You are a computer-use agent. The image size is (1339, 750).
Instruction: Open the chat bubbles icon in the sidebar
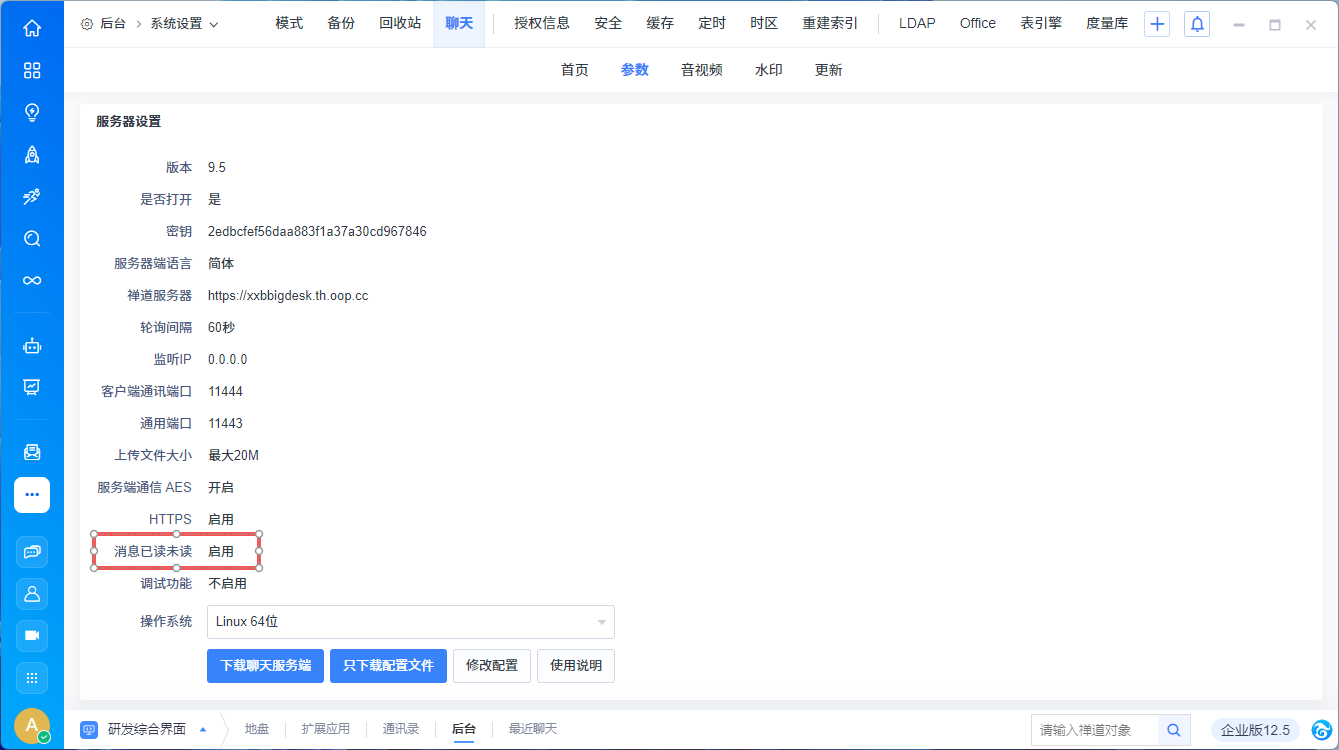32,551
